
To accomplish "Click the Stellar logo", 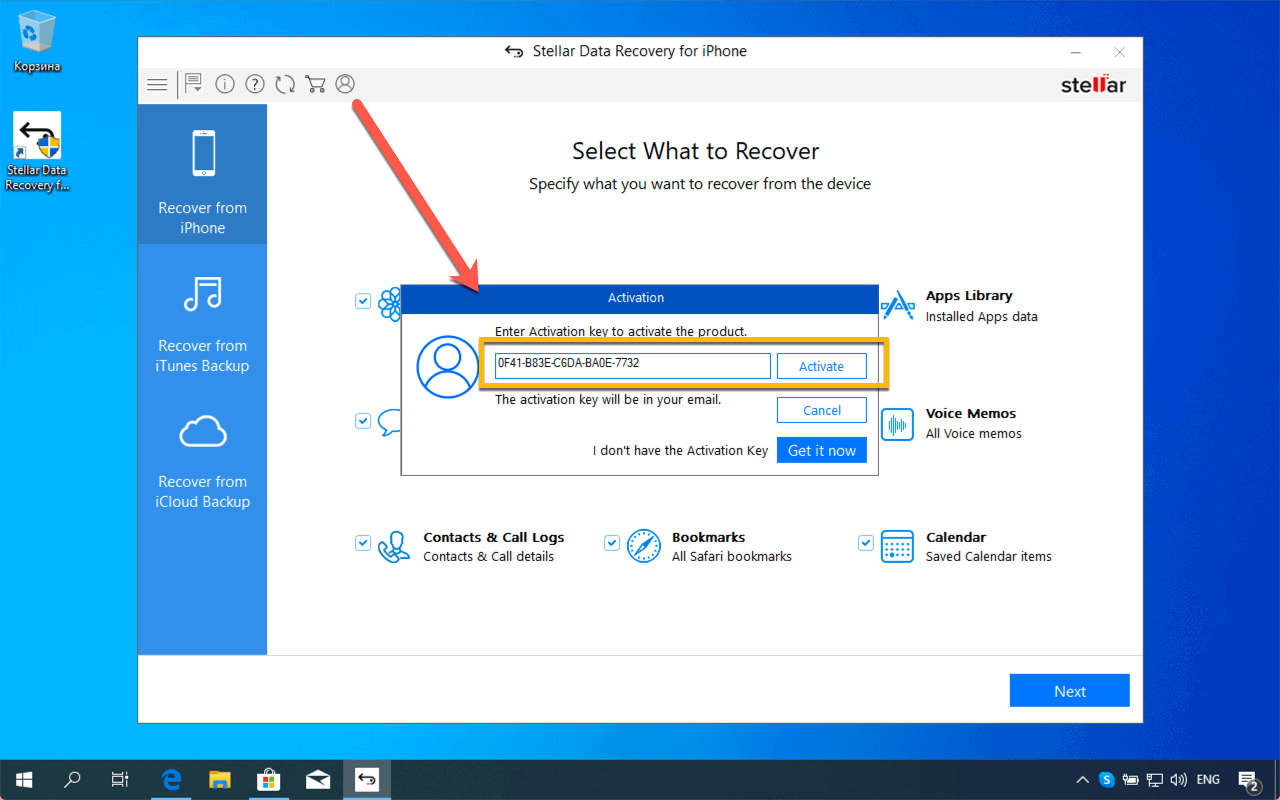I will 1093,84.
